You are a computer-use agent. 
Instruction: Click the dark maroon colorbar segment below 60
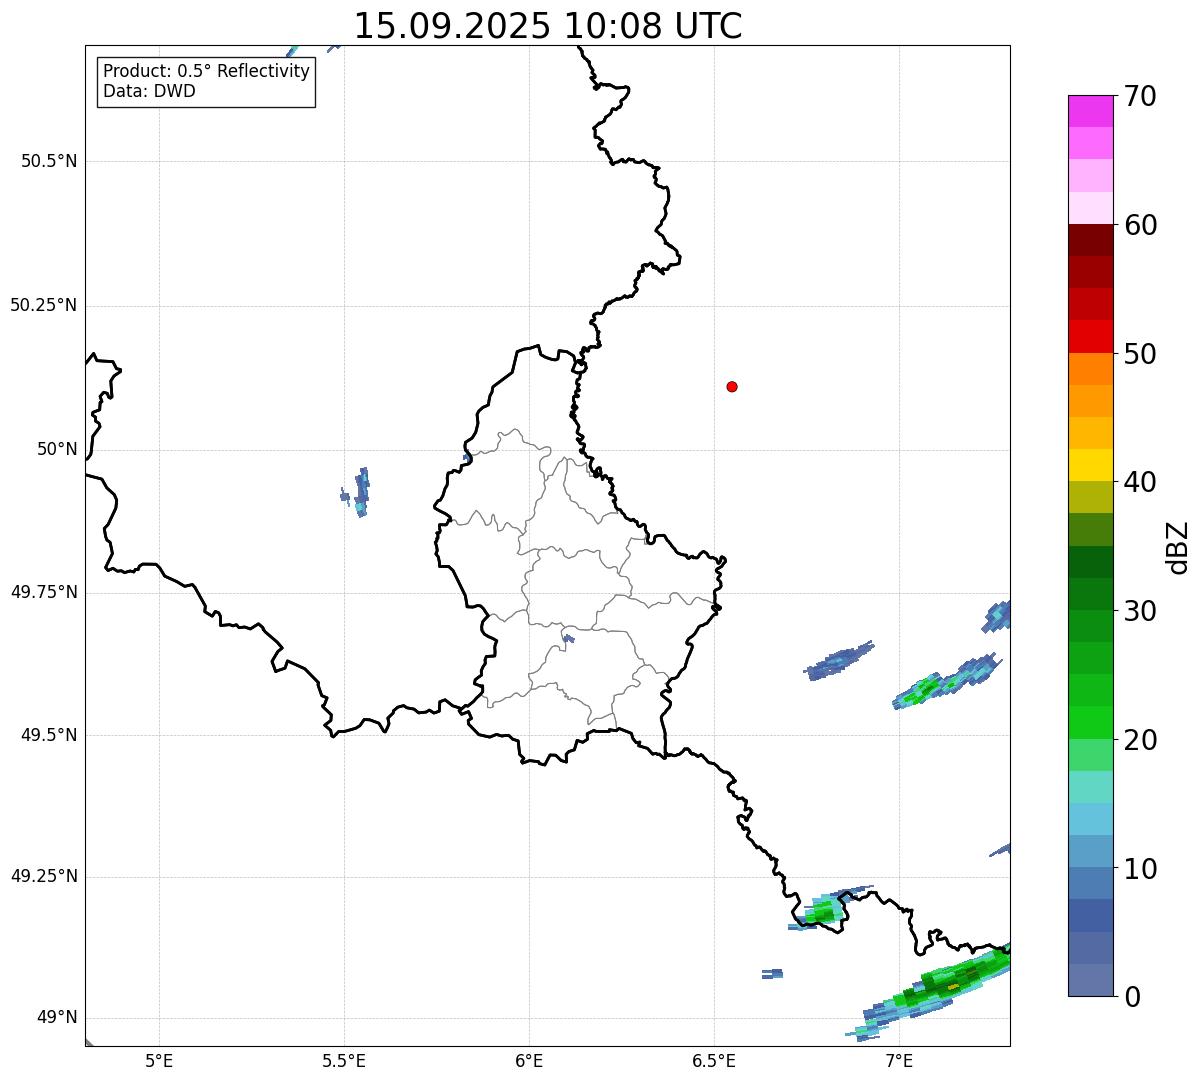tap(1090, 240)
